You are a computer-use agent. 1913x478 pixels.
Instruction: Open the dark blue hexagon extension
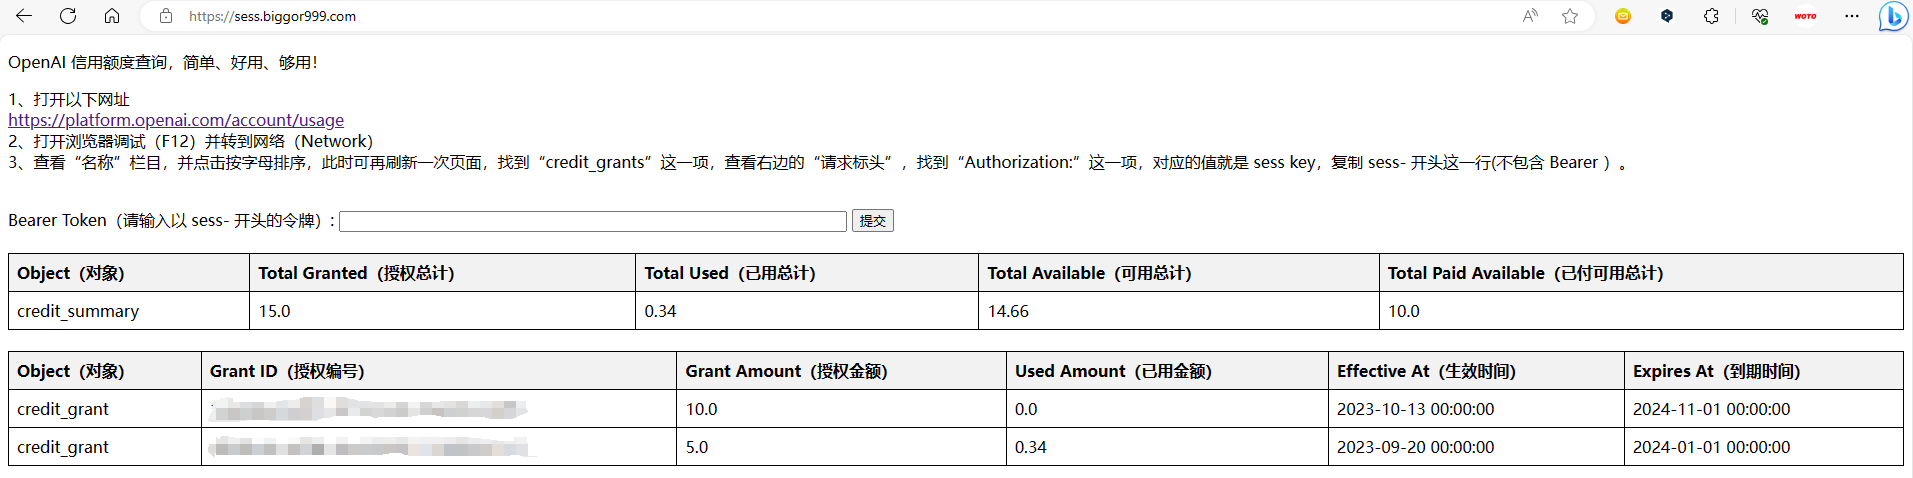(x=1667, y=16)
